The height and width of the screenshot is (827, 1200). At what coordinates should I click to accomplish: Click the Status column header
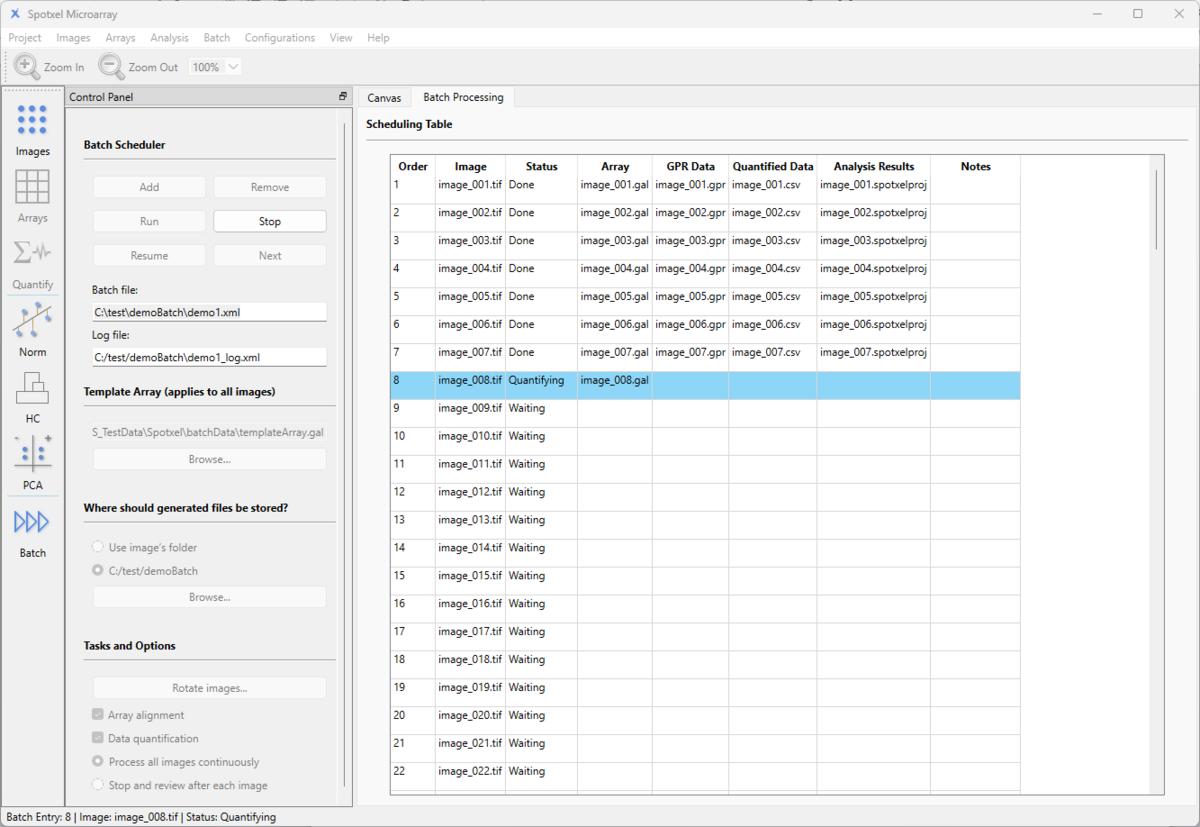[x=541, y=166]
